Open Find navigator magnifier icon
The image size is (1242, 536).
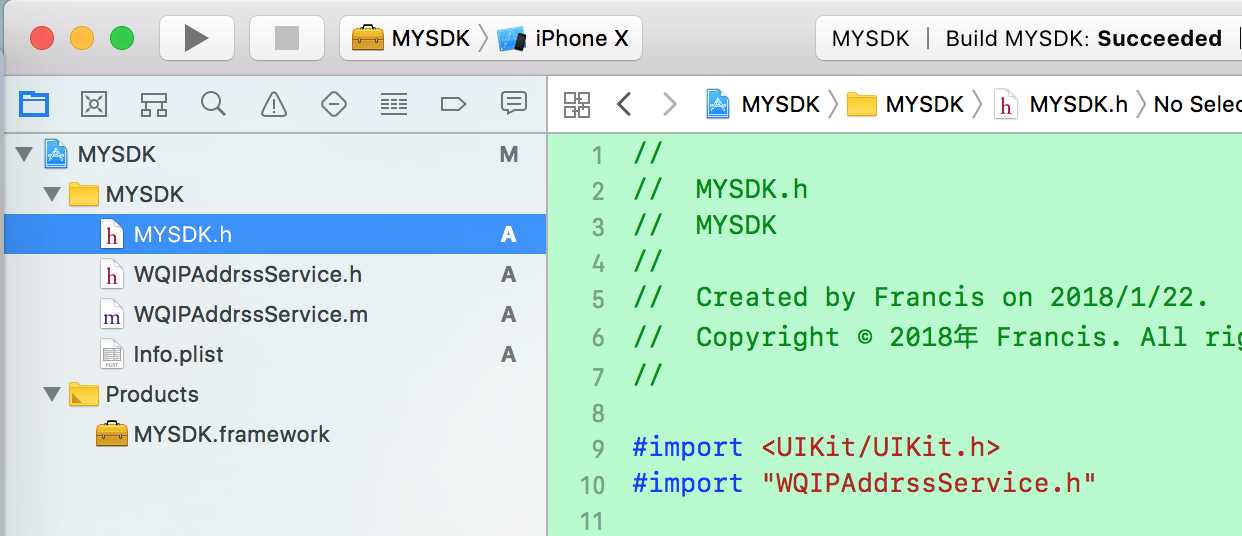[x=213, y=103]
